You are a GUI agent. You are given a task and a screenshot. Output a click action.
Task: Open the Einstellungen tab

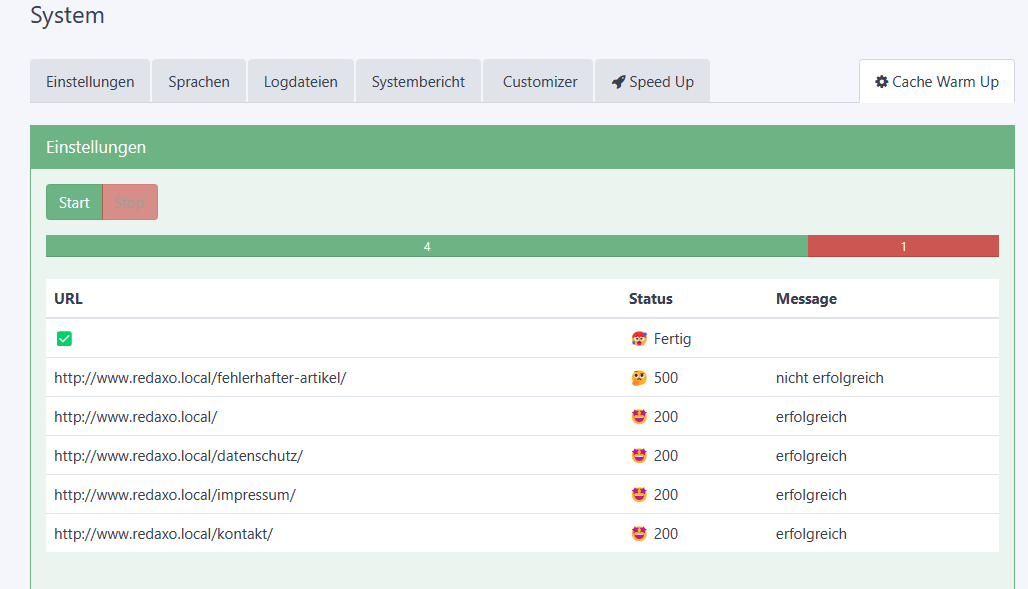pos(90,81)
